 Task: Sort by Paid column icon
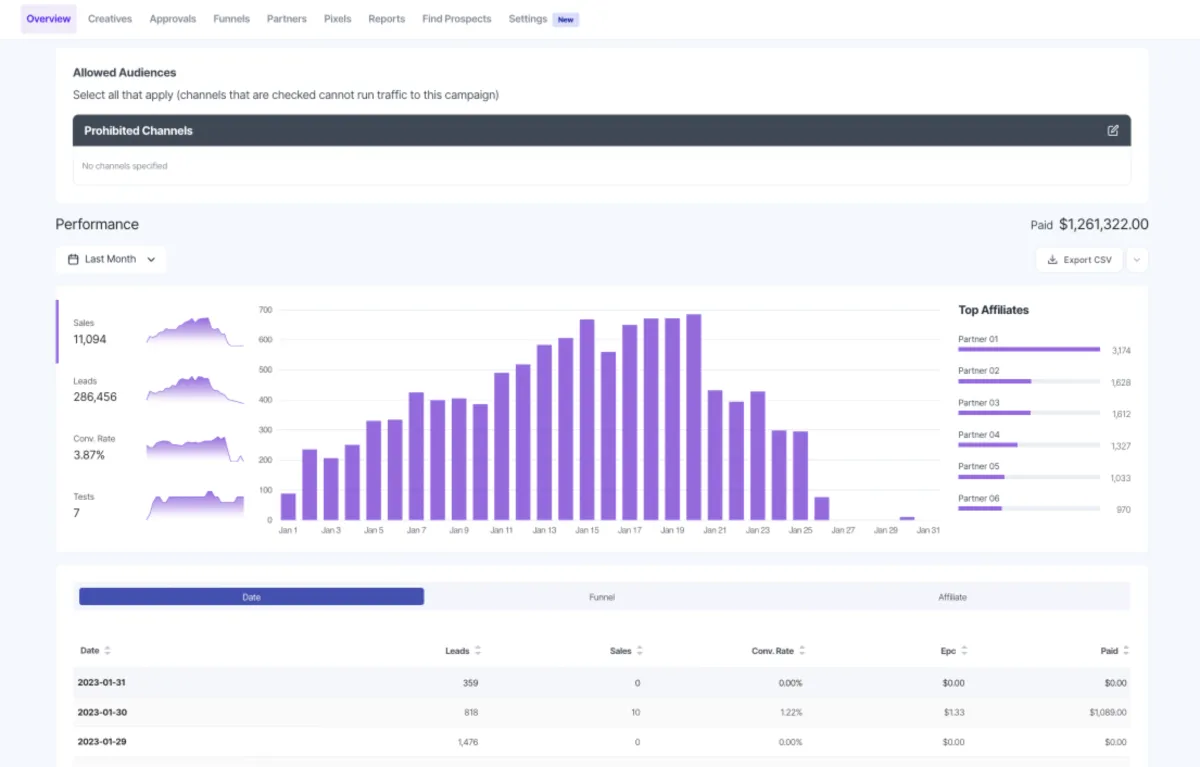(1127, 650)
